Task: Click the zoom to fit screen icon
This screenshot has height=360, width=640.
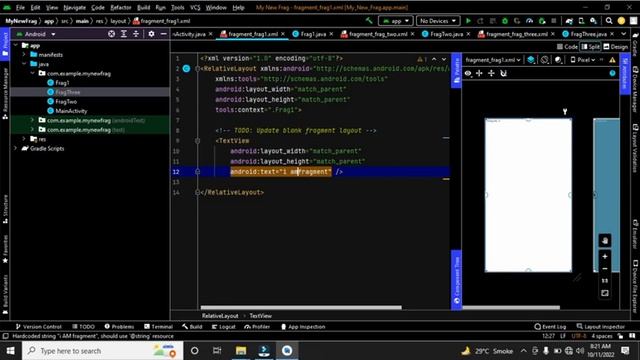Action: [605, 293]
